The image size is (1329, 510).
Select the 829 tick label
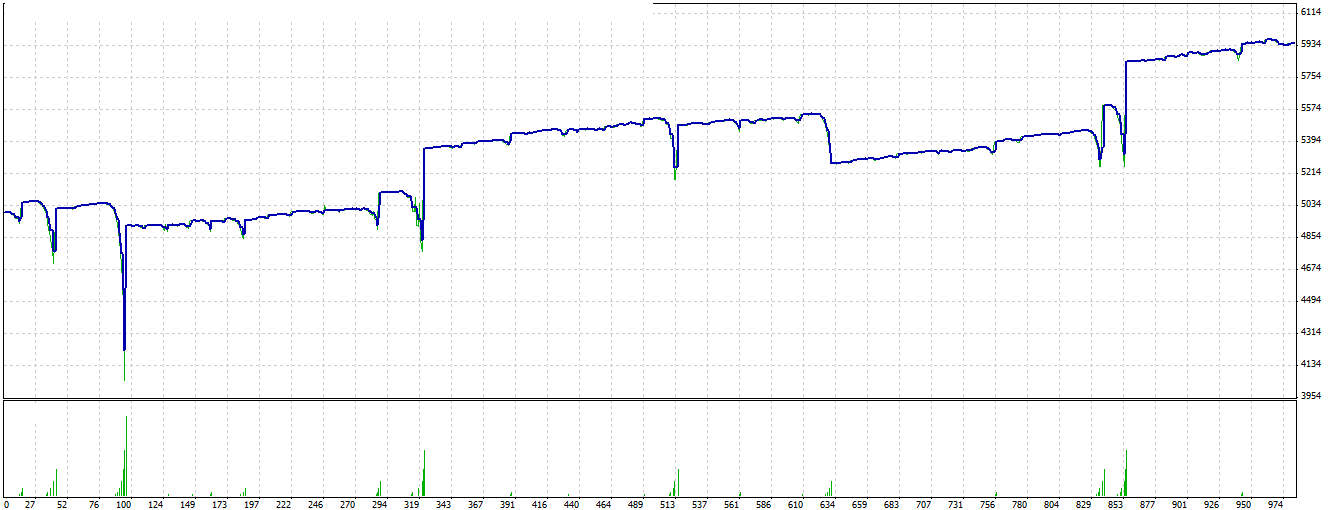[x=1083, y=504]
